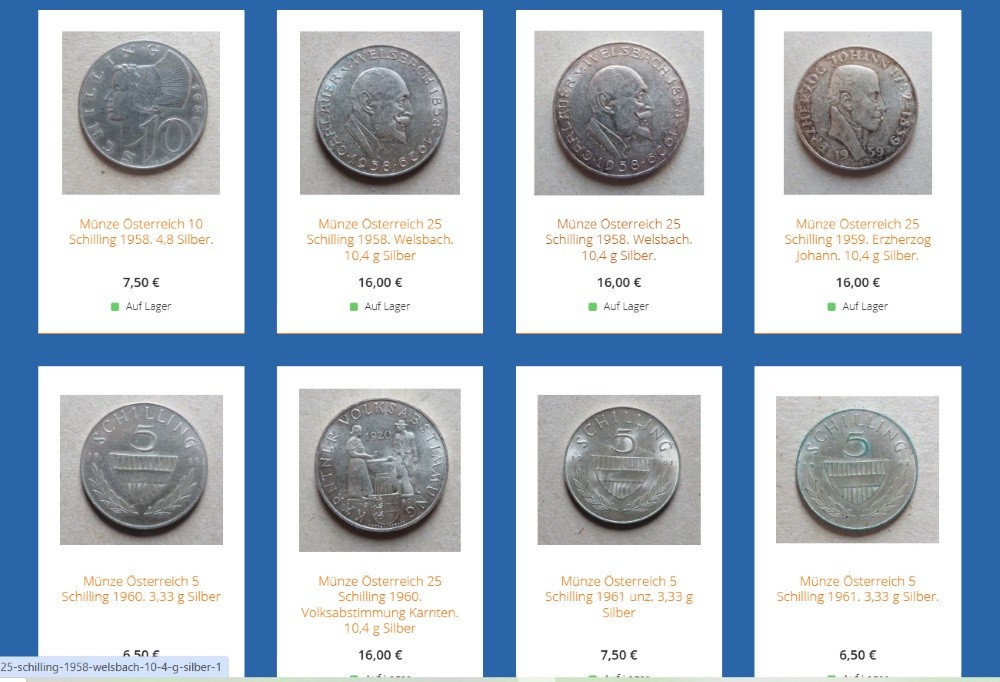The width and height of the screenshot is (1000, 682).
Task: Open link Münze Österreich 10 Schilling 1958
Action: coord(141,232)
